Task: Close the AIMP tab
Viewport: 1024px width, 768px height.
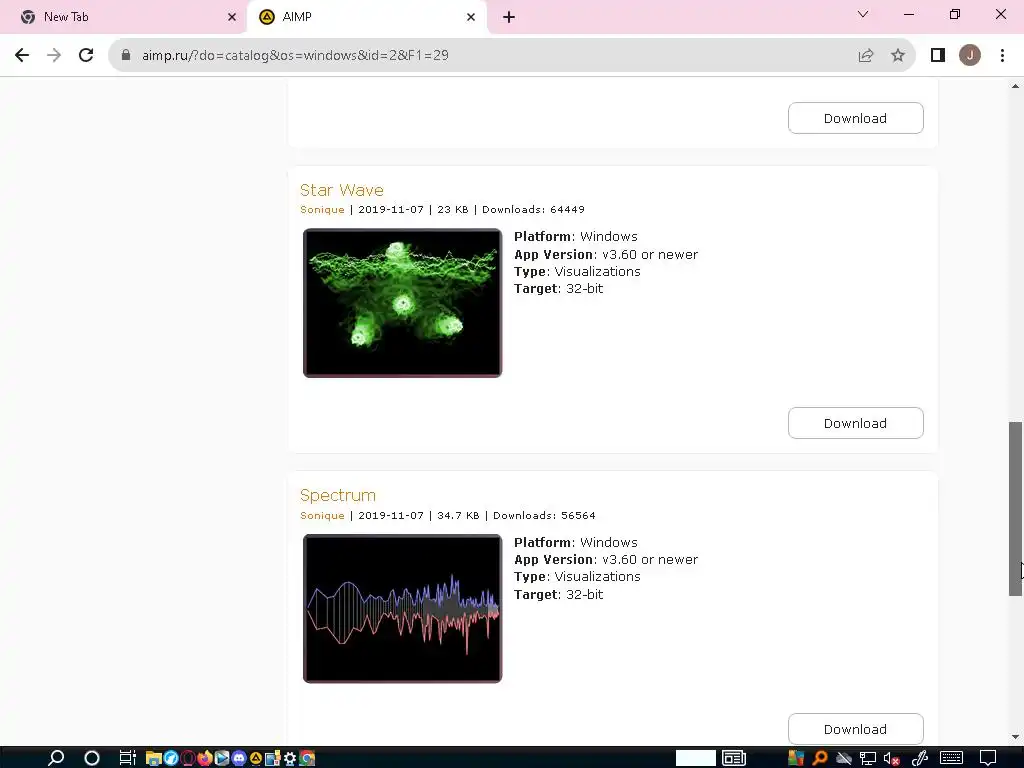Action: coord(471,17)
